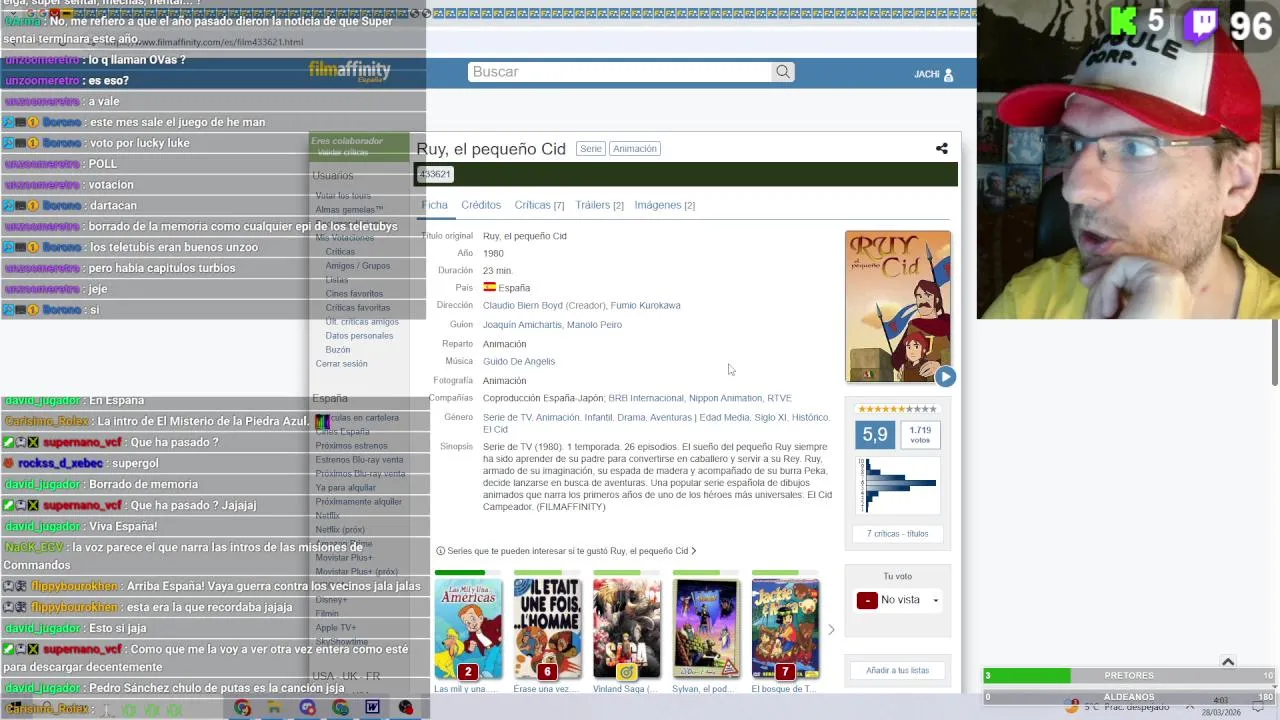Viewport: 1280px width, 720px height.
Task: Open the 1.719 votos count
Action: click(x=920, y=435)
